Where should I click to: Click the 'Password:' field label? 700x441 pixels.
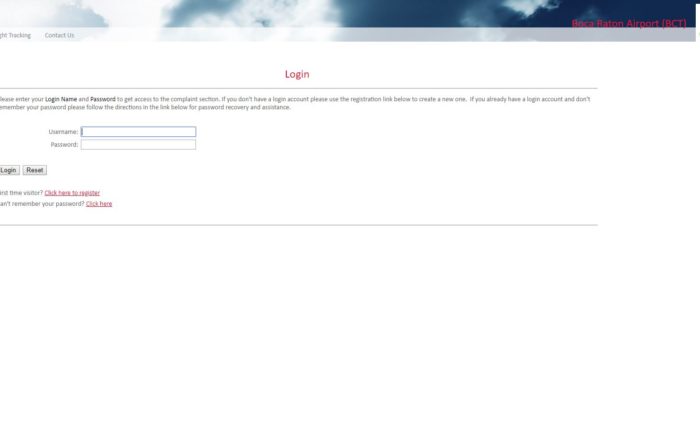64,145
